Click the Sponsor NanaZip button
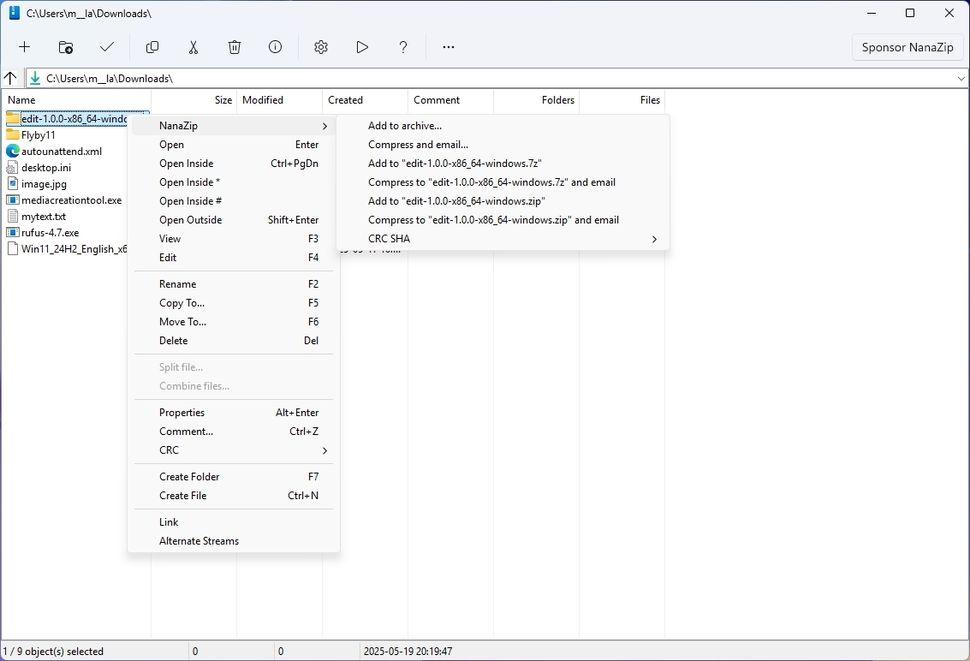 click(906, 47)
